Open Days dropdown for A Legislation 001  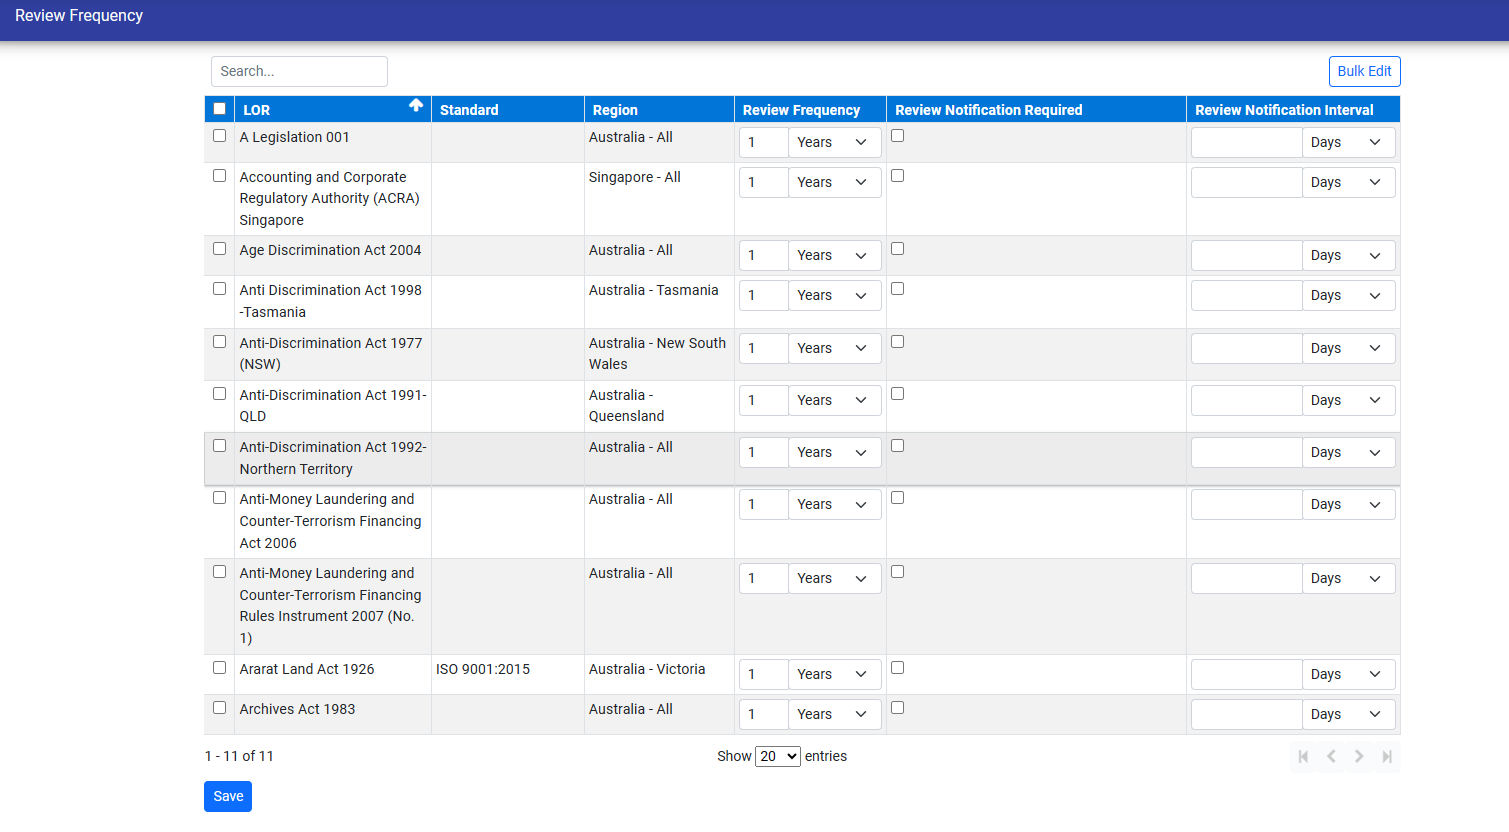coord(1347,143)
